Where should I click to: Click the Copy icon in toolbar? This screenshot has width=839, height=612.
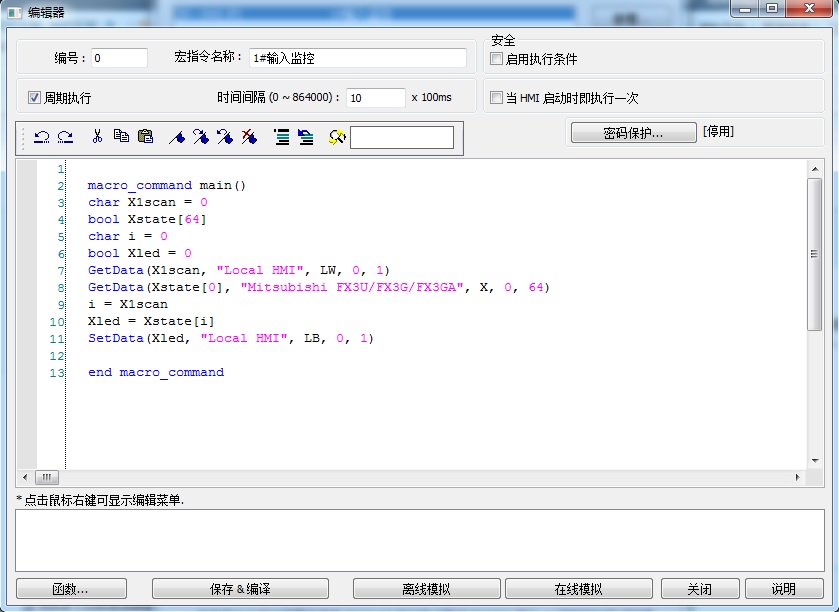point(121,137)
